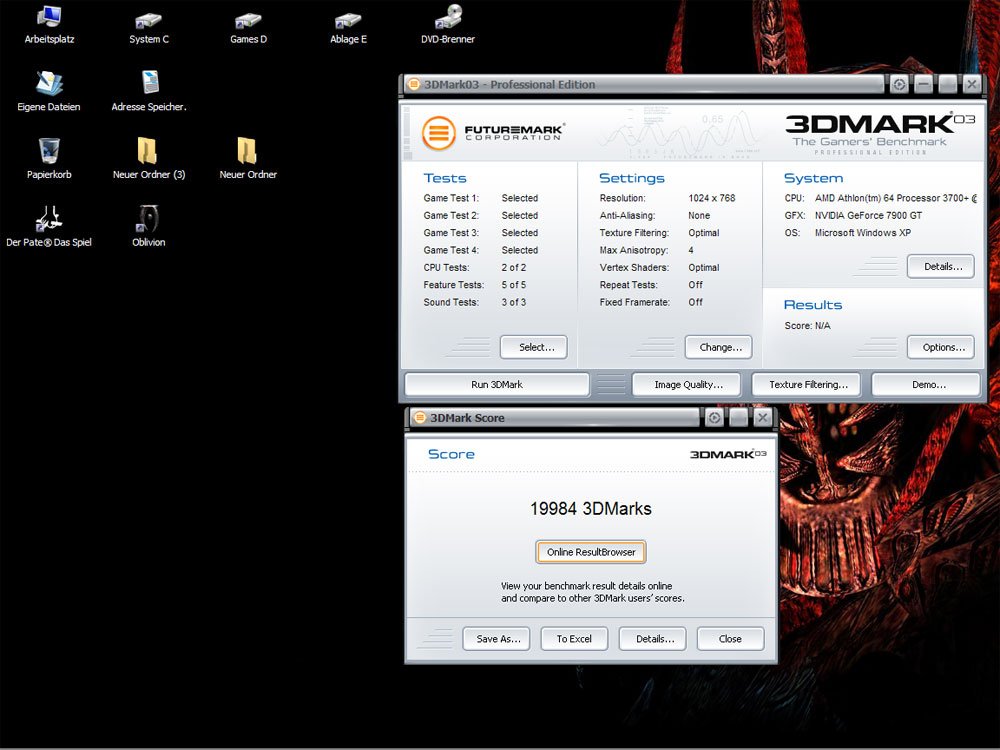The image size is (1000, 750).
Task: Click the Feature Tests 5 of 5 row
Action: (475, 285)
